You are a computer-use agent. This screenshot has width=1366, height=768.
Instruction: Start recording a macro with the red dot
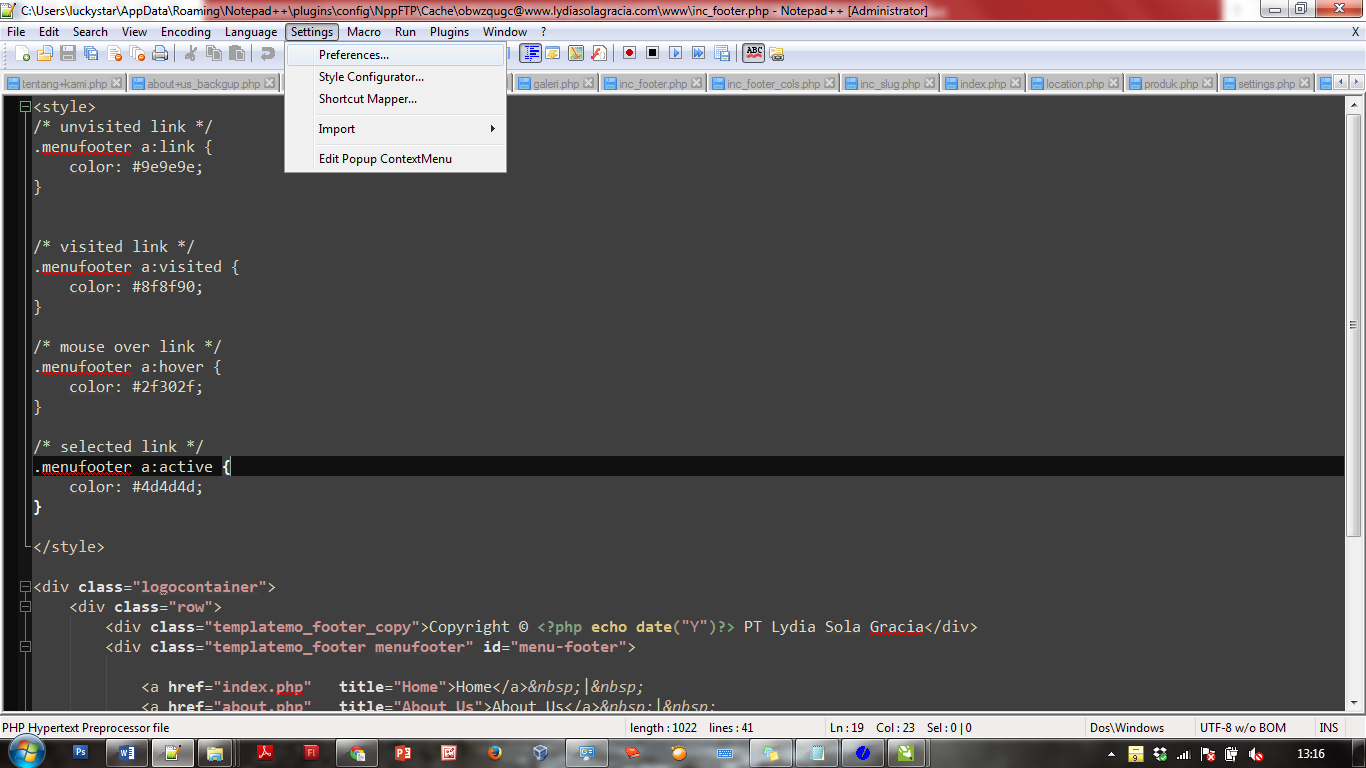(x=630, y=53)
